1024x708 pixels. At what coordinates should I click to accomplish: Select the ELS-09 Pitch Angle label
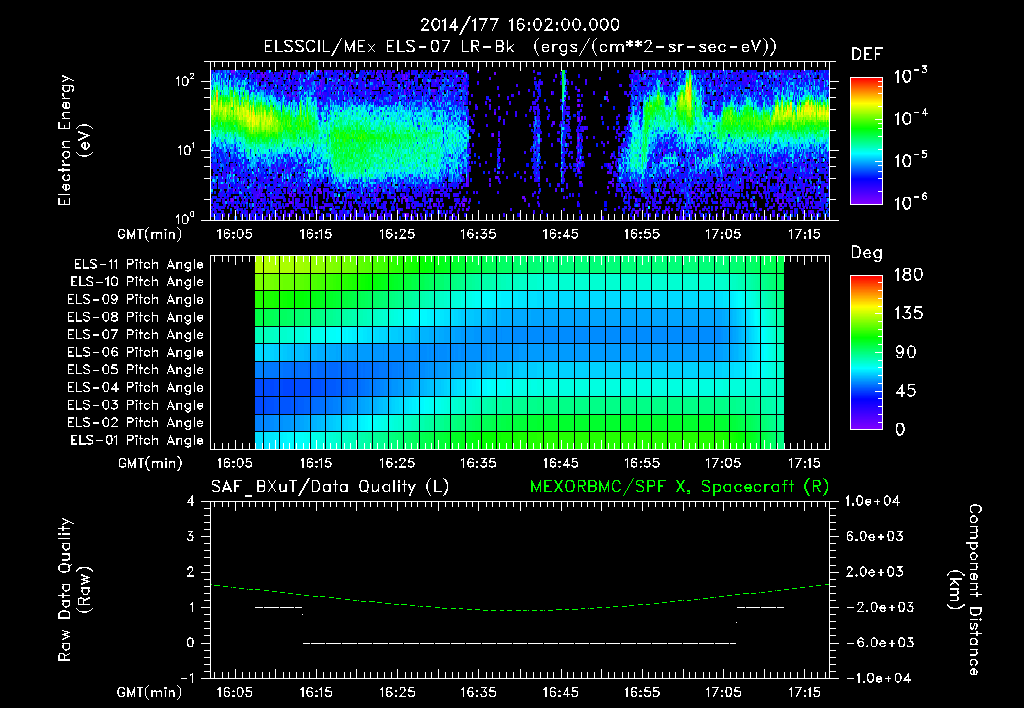pyautogui.click(x=136, y=300)
